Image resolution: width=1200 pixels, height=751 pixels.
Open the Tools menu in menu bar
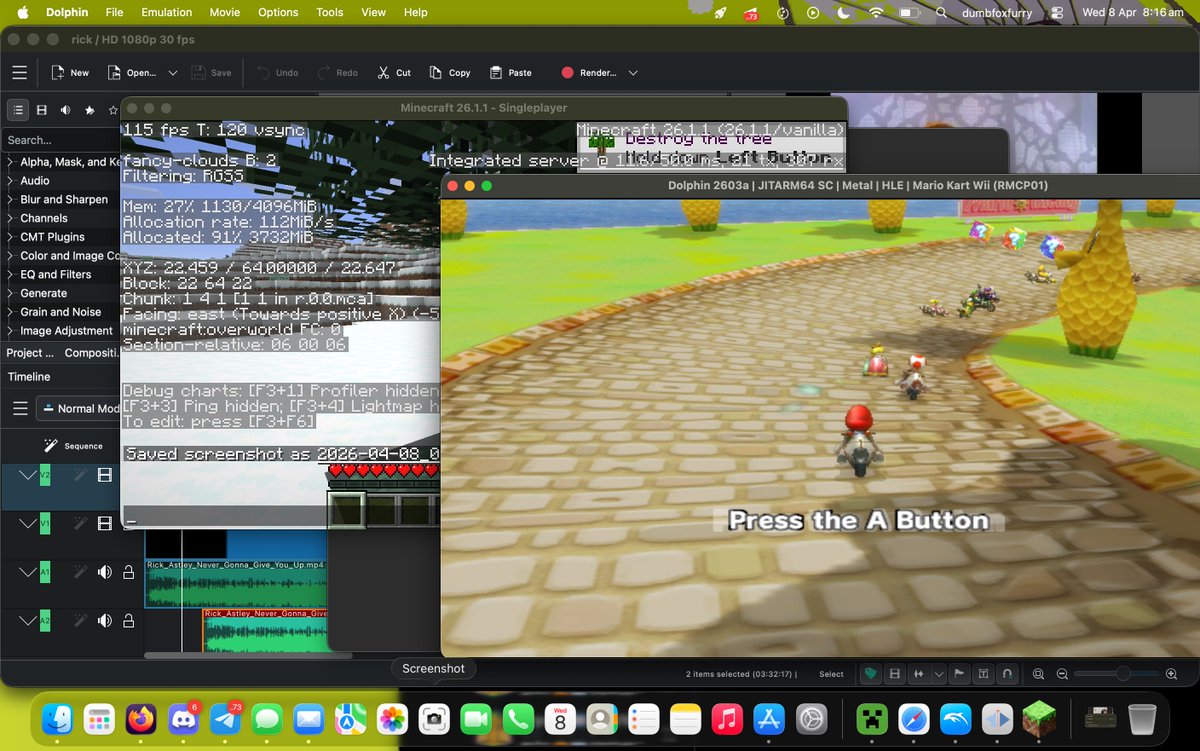pyautogui.click(x=330, y=12)
